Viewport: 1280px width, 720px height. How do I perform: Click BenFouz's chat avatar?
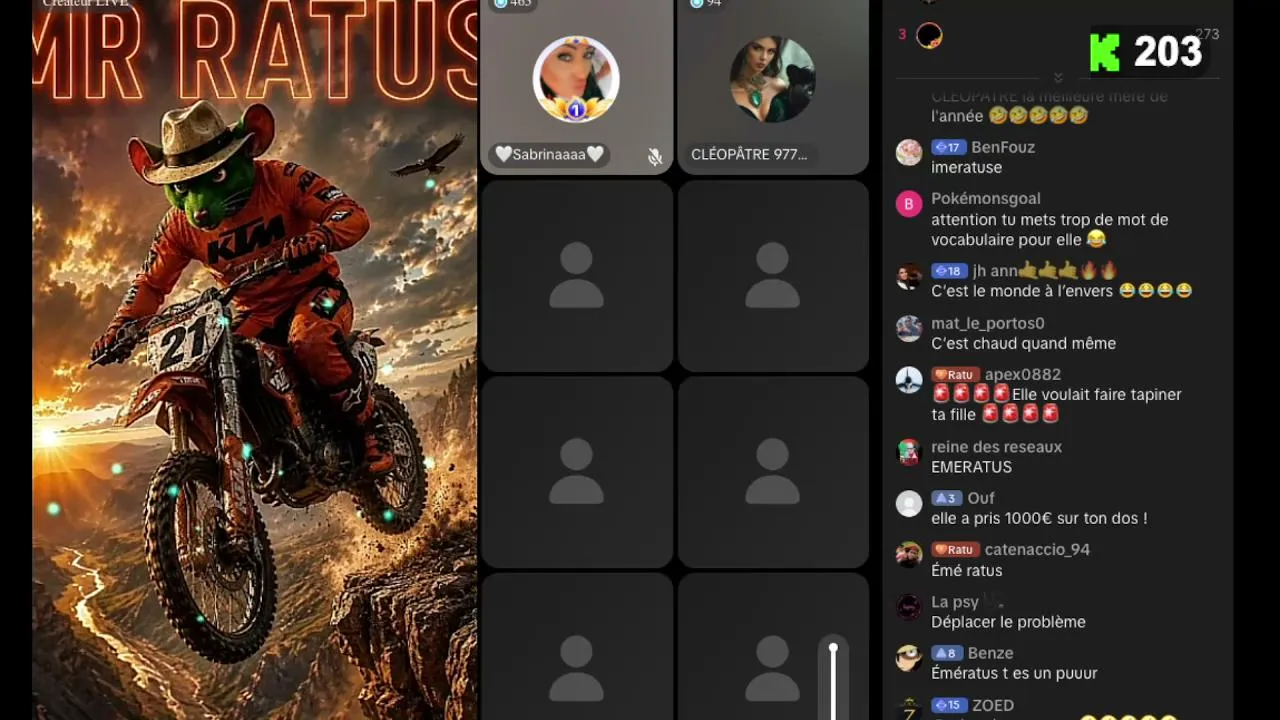point(909,152)
